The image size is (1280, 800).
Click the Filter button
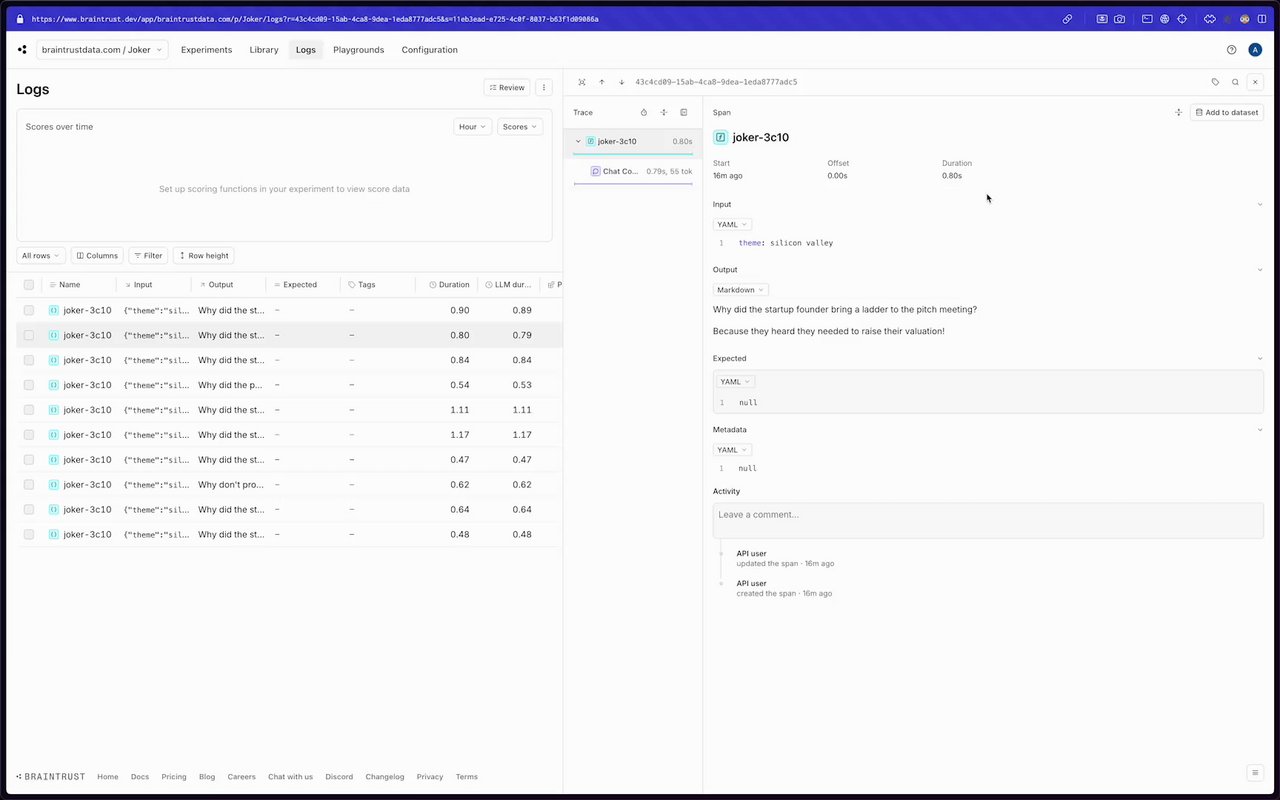pos(148,256)
